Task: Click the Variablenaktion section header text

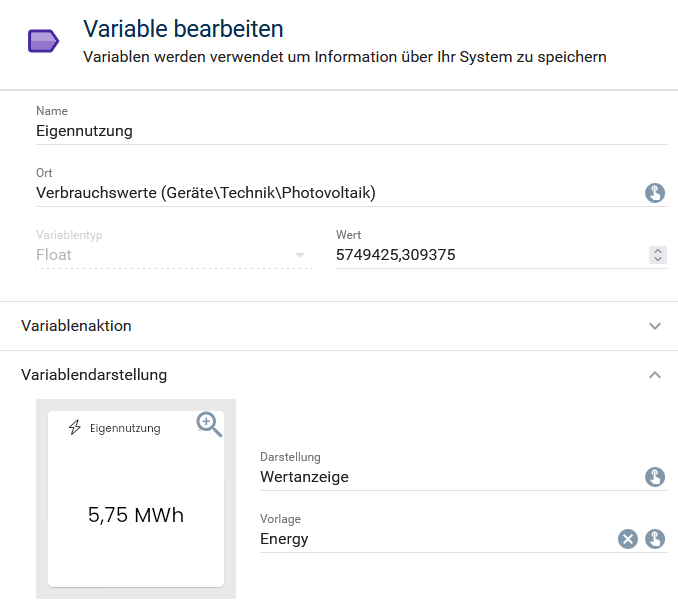Action: (x=76, y=326)
